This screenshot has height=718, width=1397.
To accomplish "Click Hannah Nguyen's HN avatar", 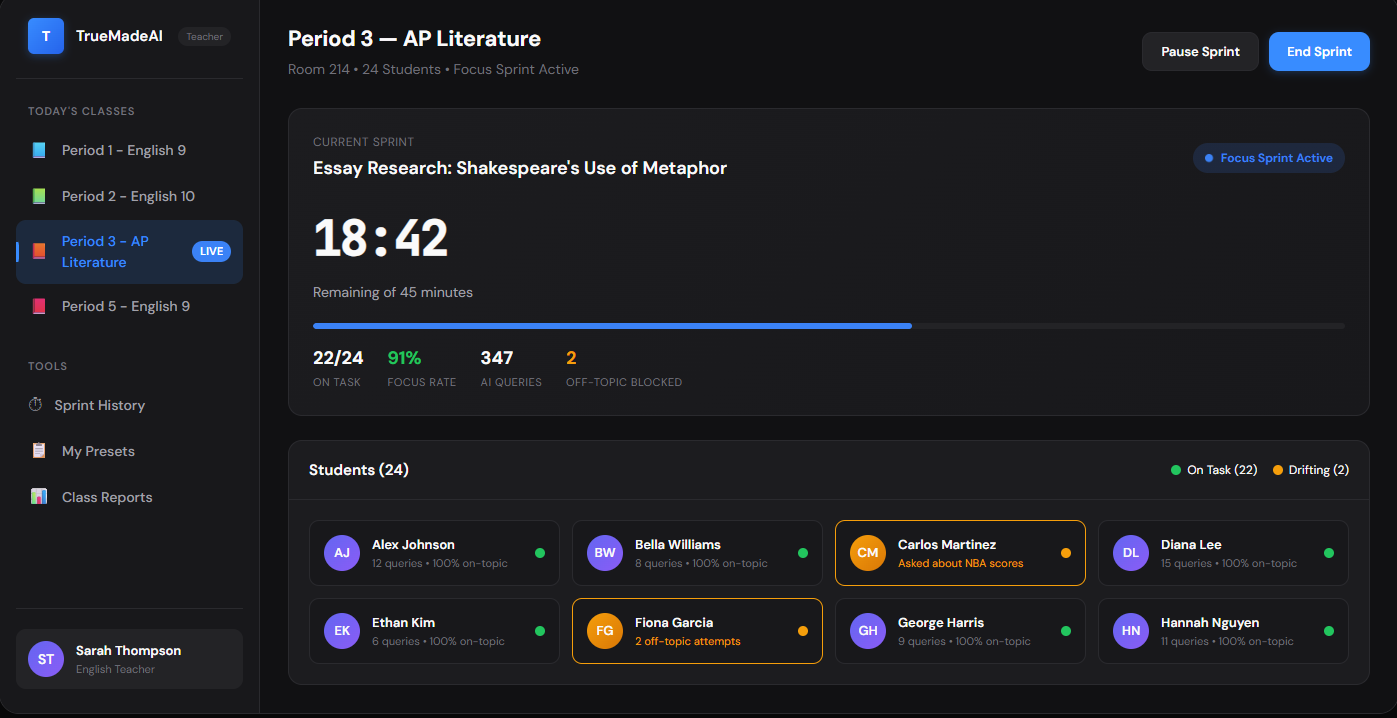I will [1131, 631].
